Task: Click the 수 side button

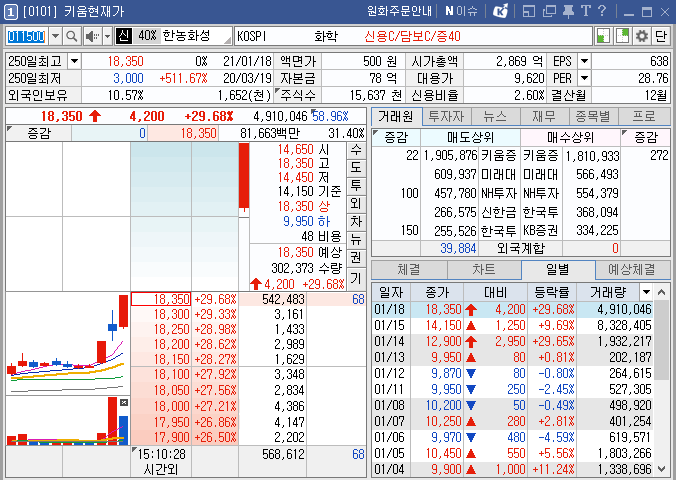Action: [x=356, y=150]
